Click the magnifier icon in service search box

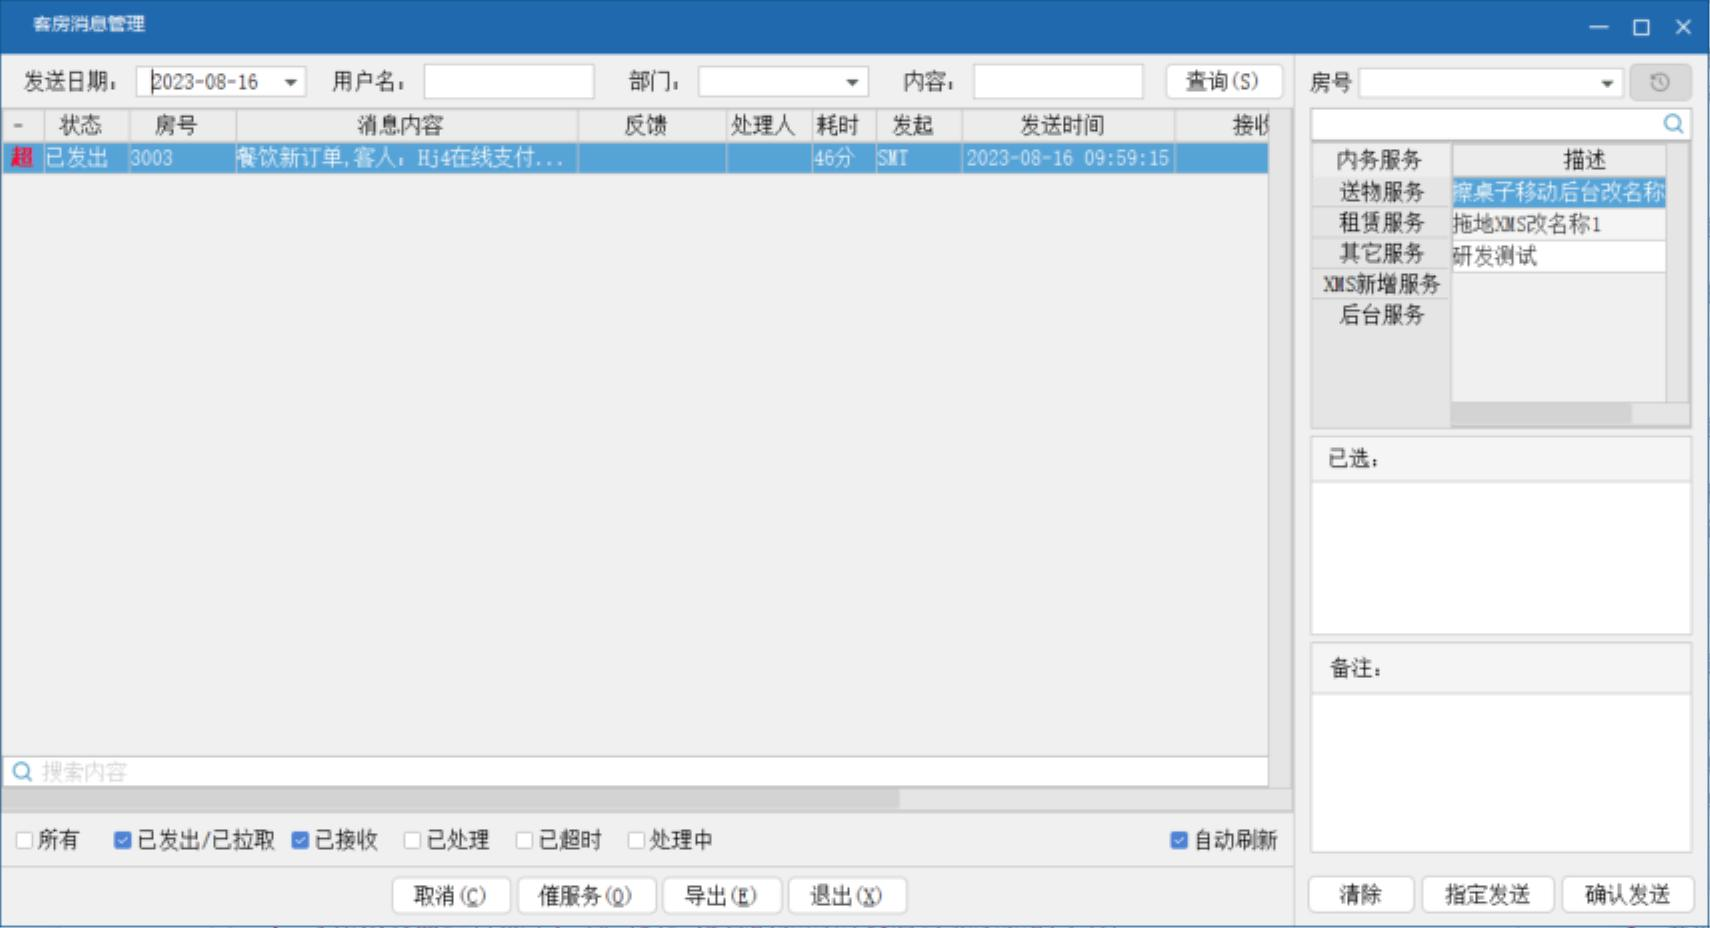click(1673, 124)
